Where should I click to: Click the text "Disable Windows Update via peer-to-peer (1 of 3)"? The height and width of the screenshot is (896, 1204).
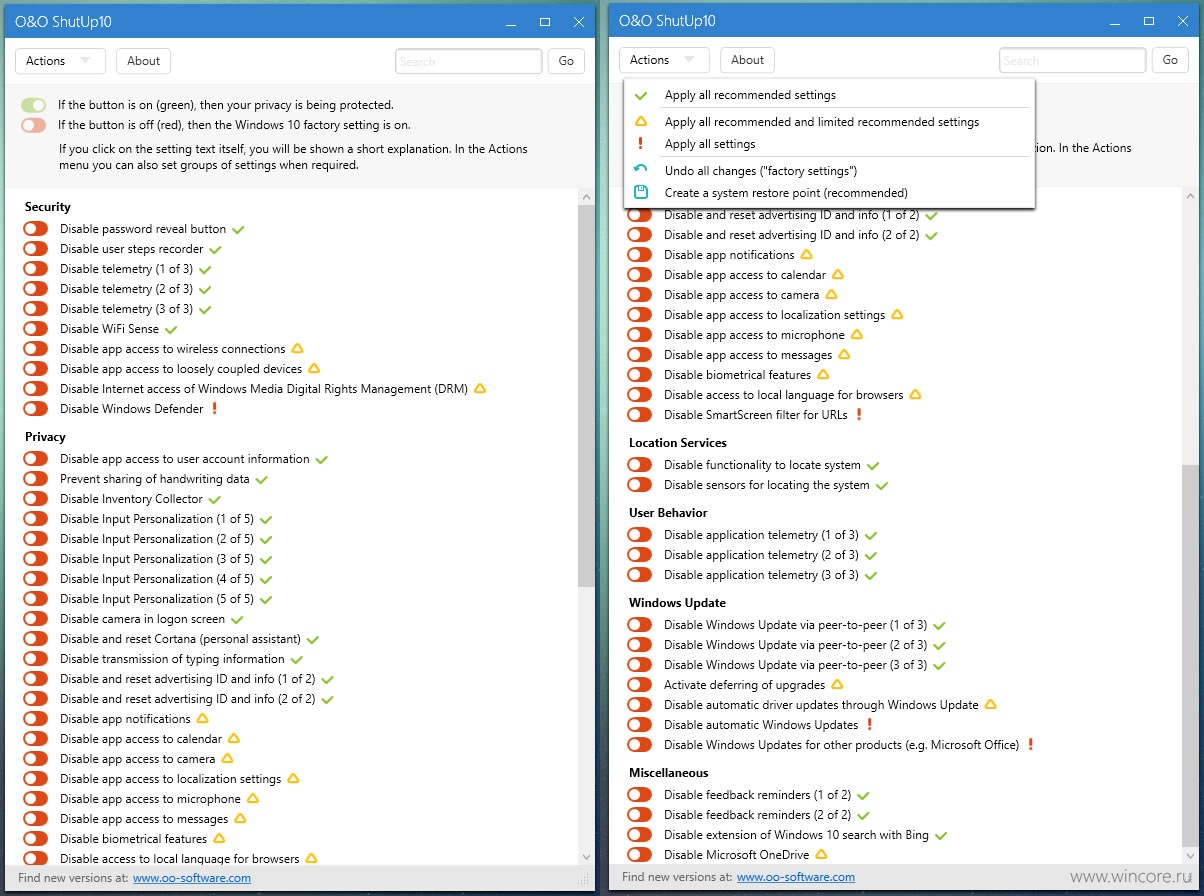click(796, 625)
